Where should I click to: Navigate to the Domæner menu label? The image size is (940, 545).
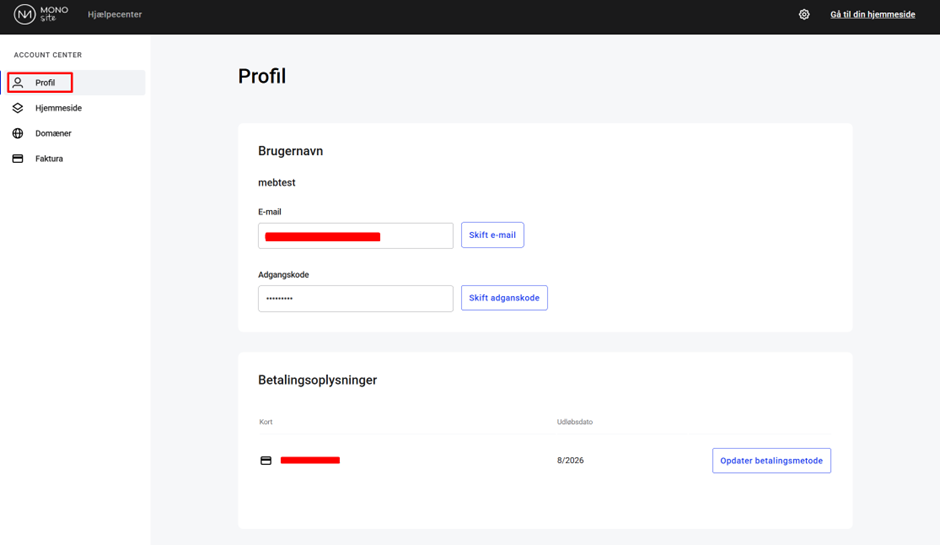pos(53,133)
